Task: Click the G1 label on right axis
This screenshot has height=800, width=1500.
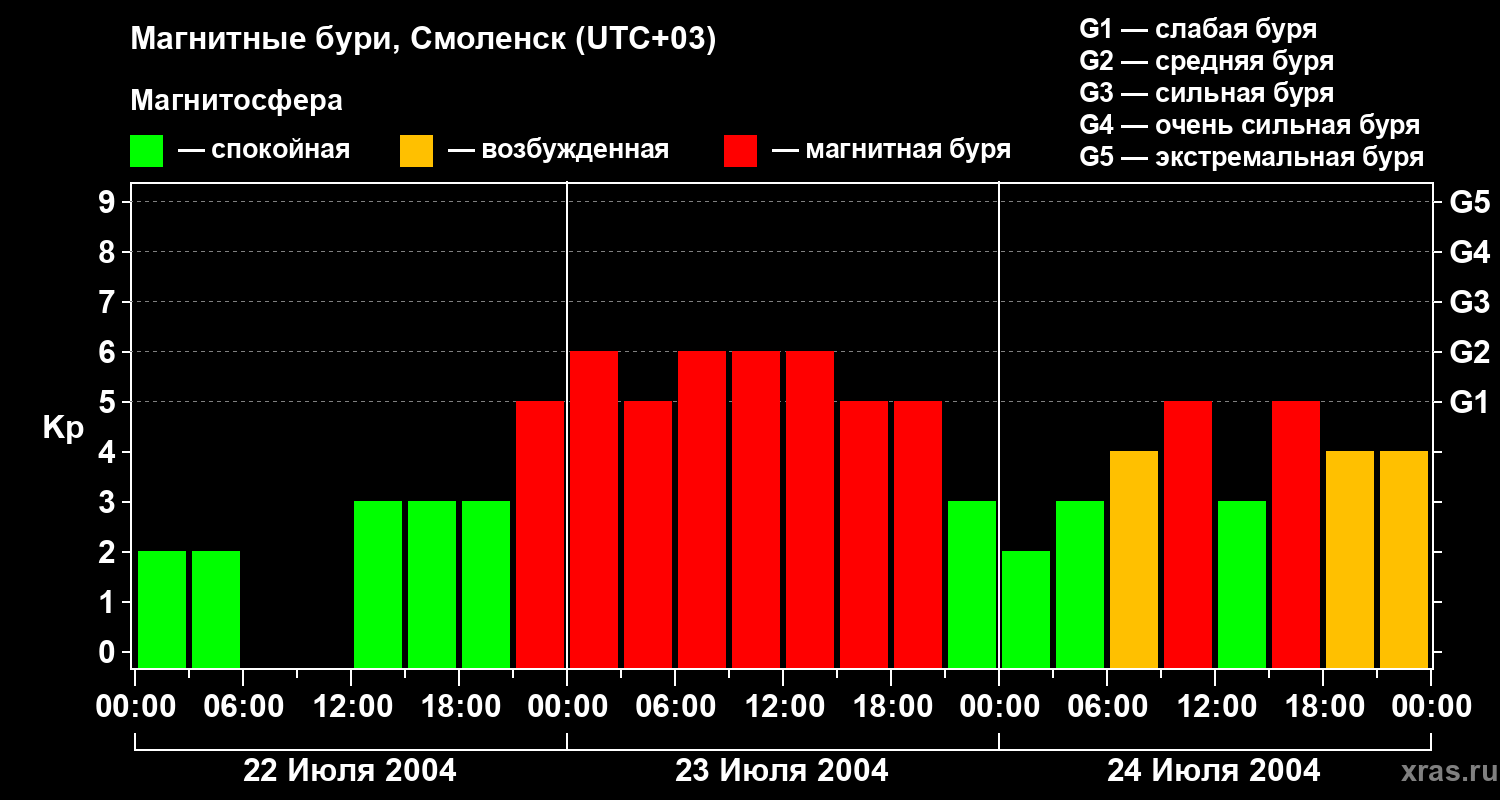Action: [1469, 403]
